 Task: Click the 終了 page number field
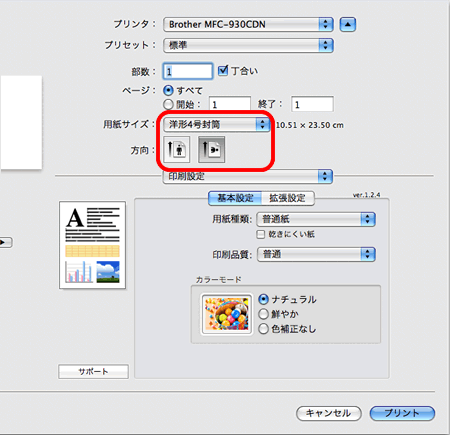pyautogui.click(x=312, y=104)
